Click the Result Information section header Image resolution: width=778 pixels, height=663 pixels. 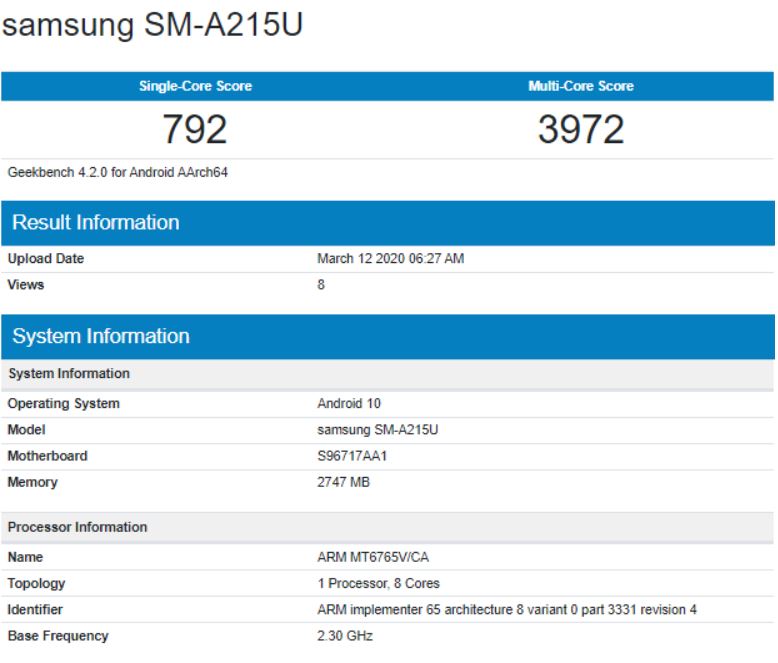tap(96, 222)
